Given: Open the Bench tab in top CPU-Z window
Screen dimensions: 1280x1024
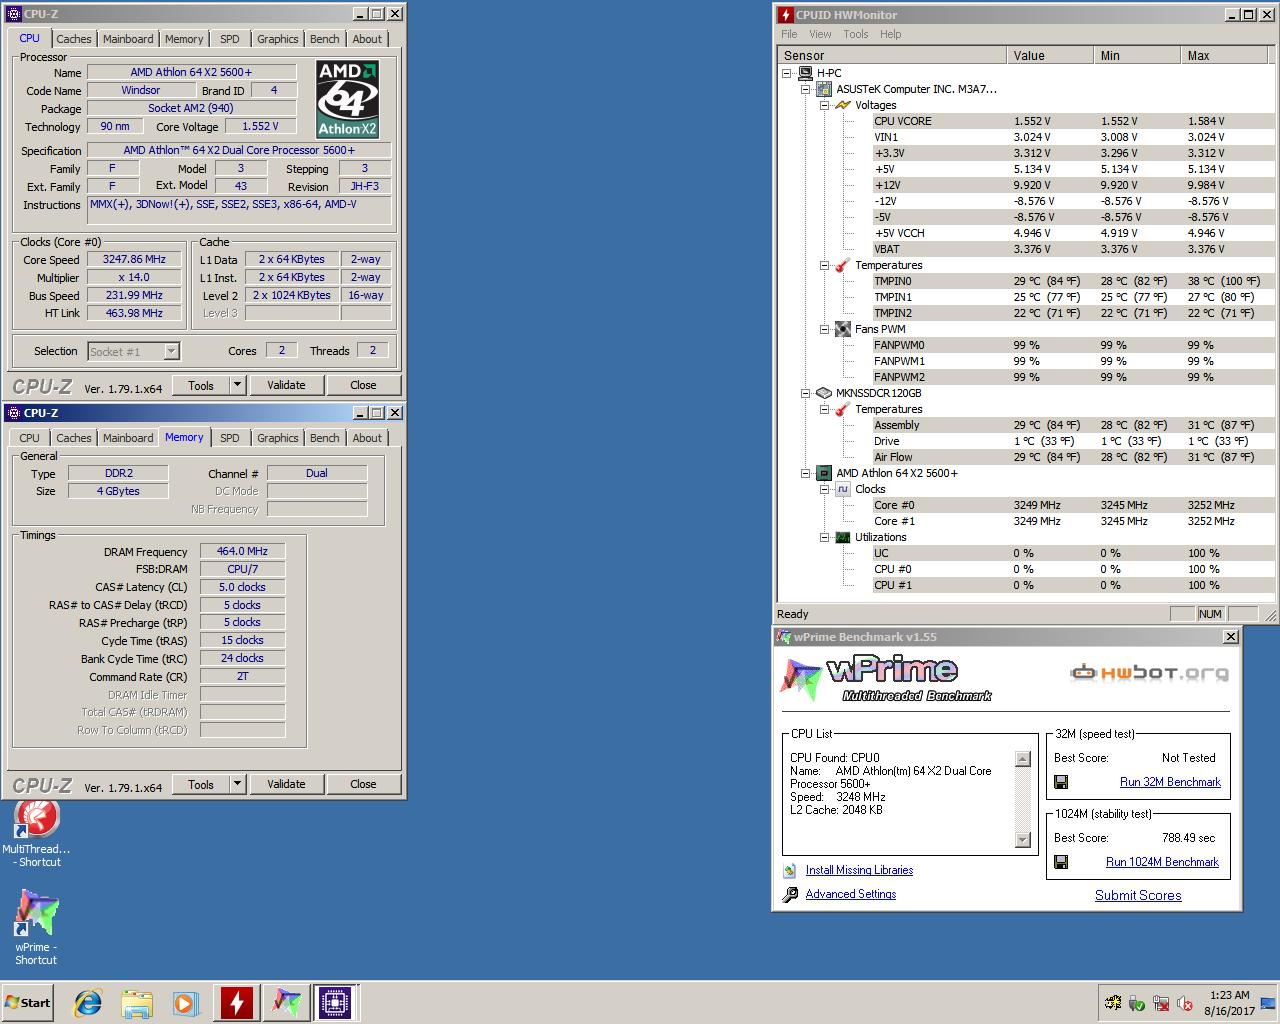Looking at the screenshot, I should point(324,39).
